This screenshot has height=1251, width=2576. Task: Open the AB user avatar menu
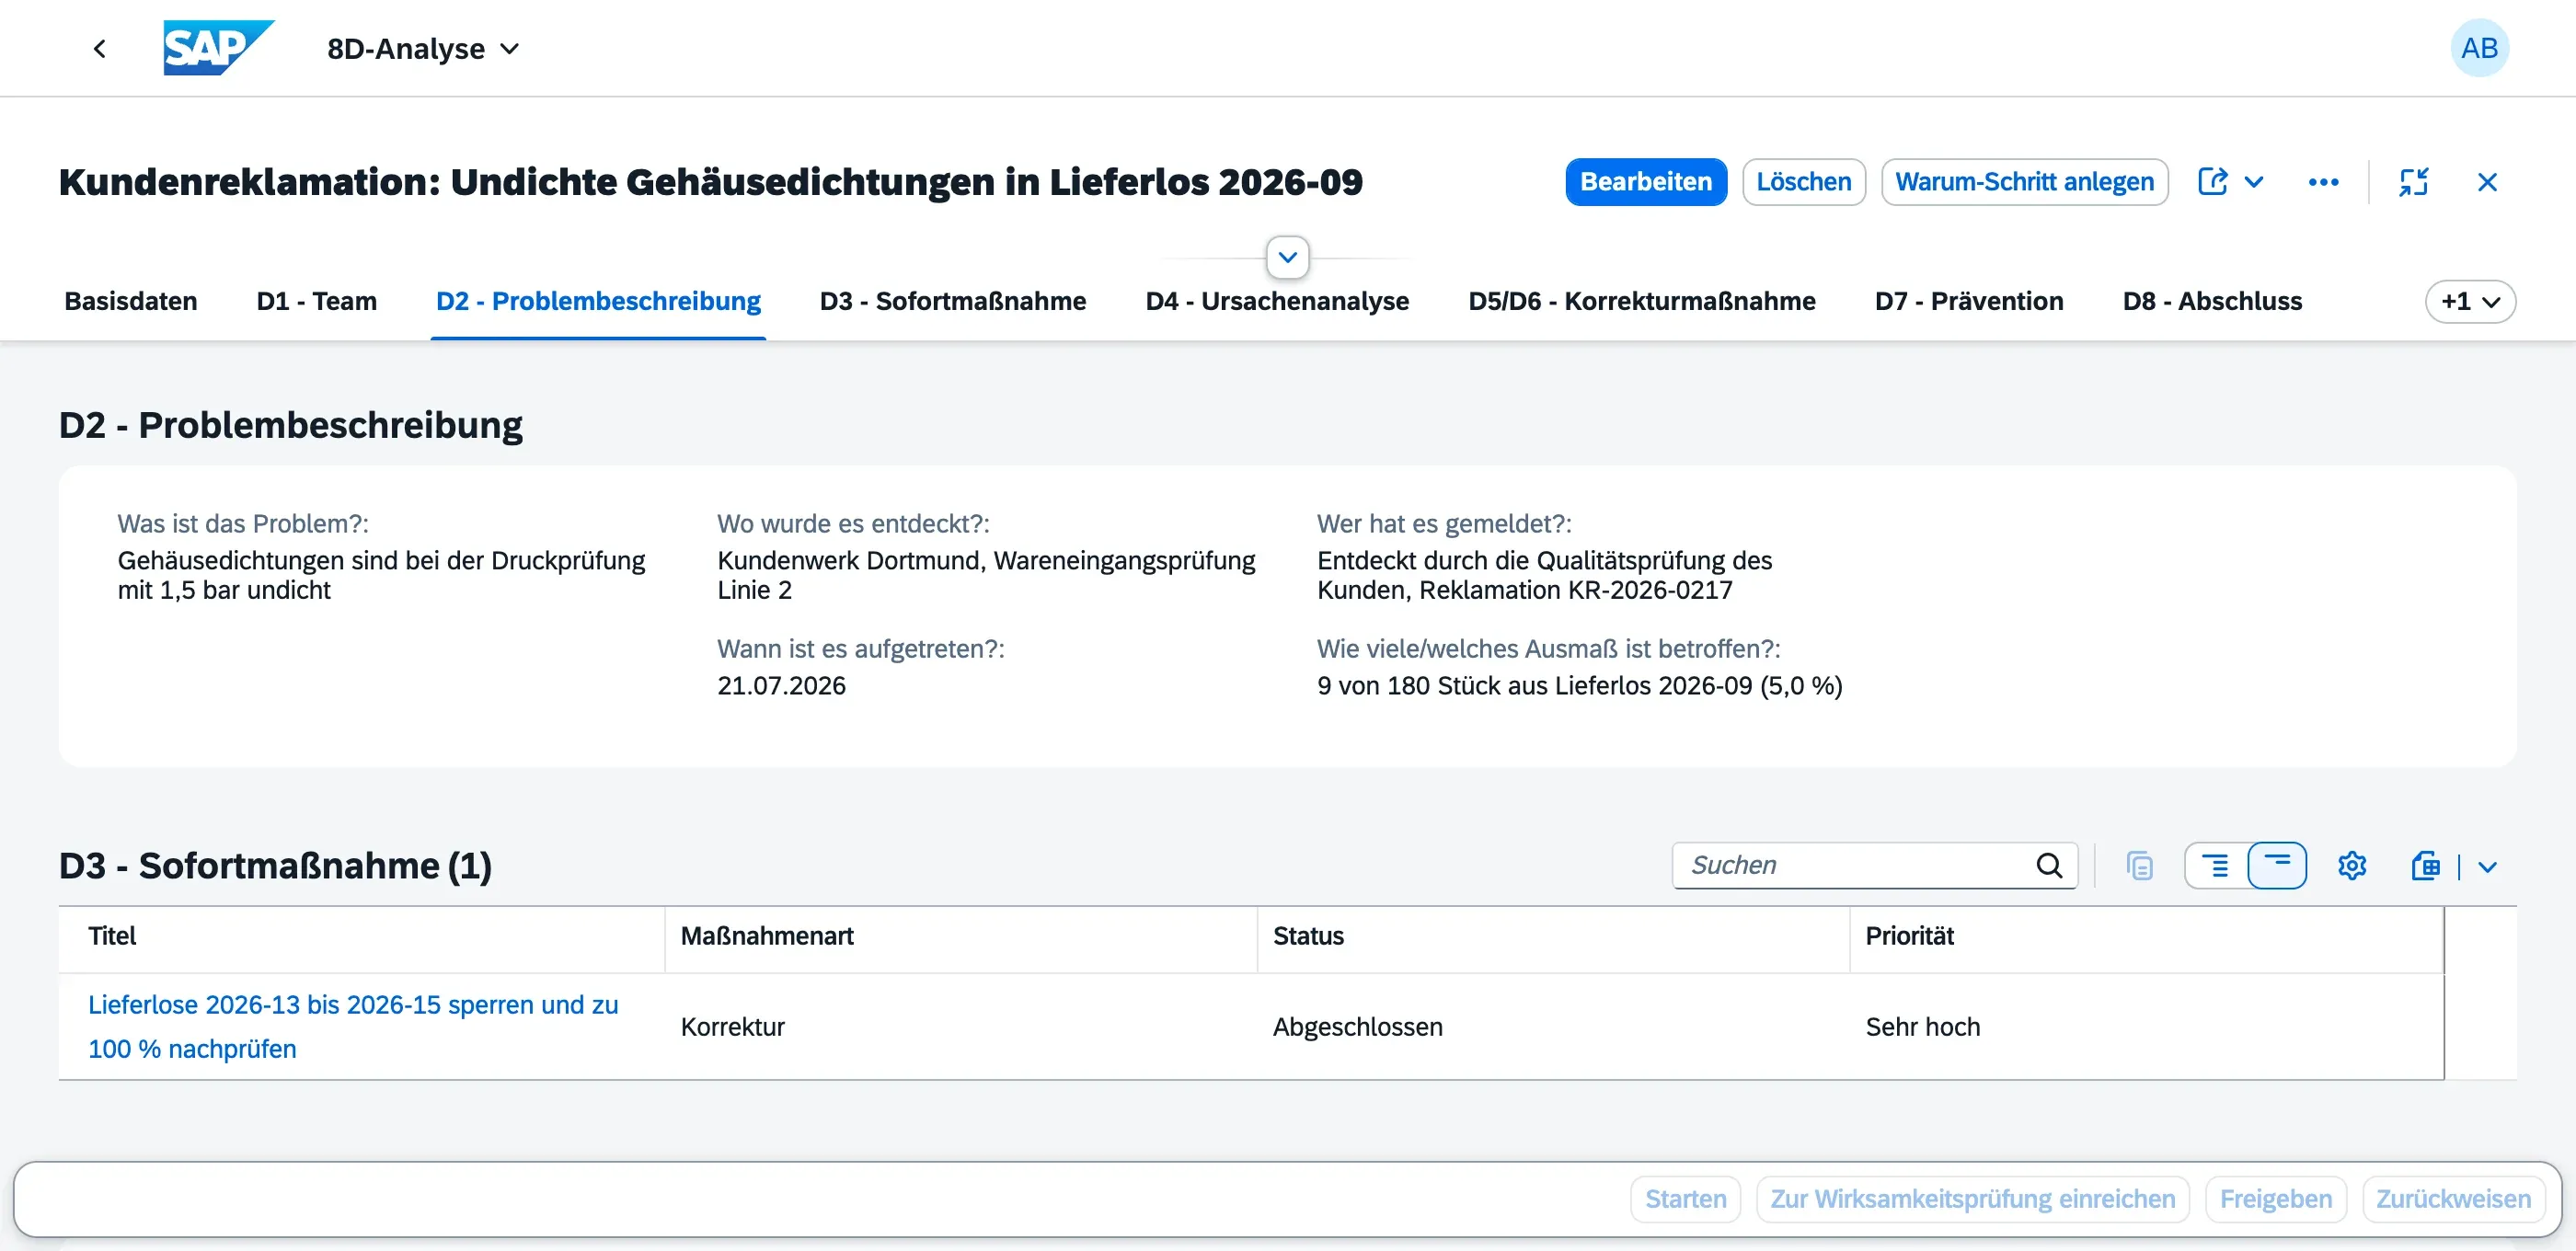pyautogui.click(x=2479, y=48)
